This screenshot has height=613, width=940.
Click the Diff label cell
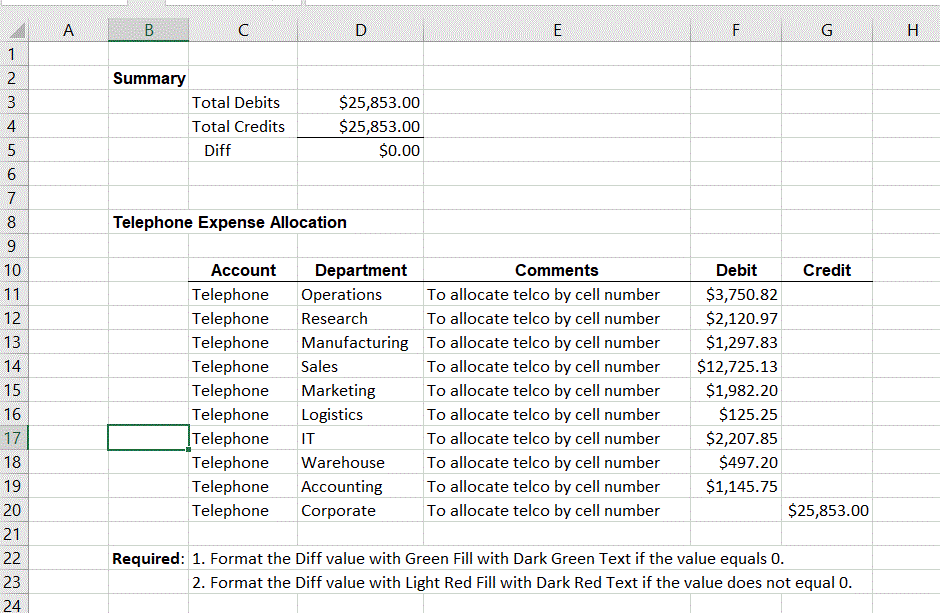point(243,150)
